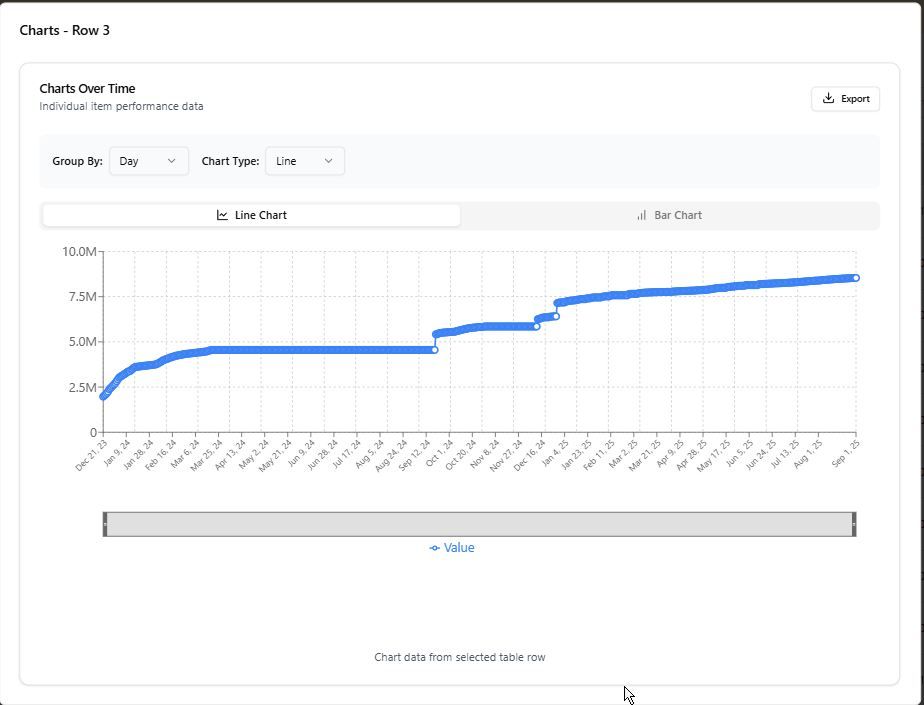Click the range selector track below the chart
This screenshot has width=924, height=705.
point(480,521)
